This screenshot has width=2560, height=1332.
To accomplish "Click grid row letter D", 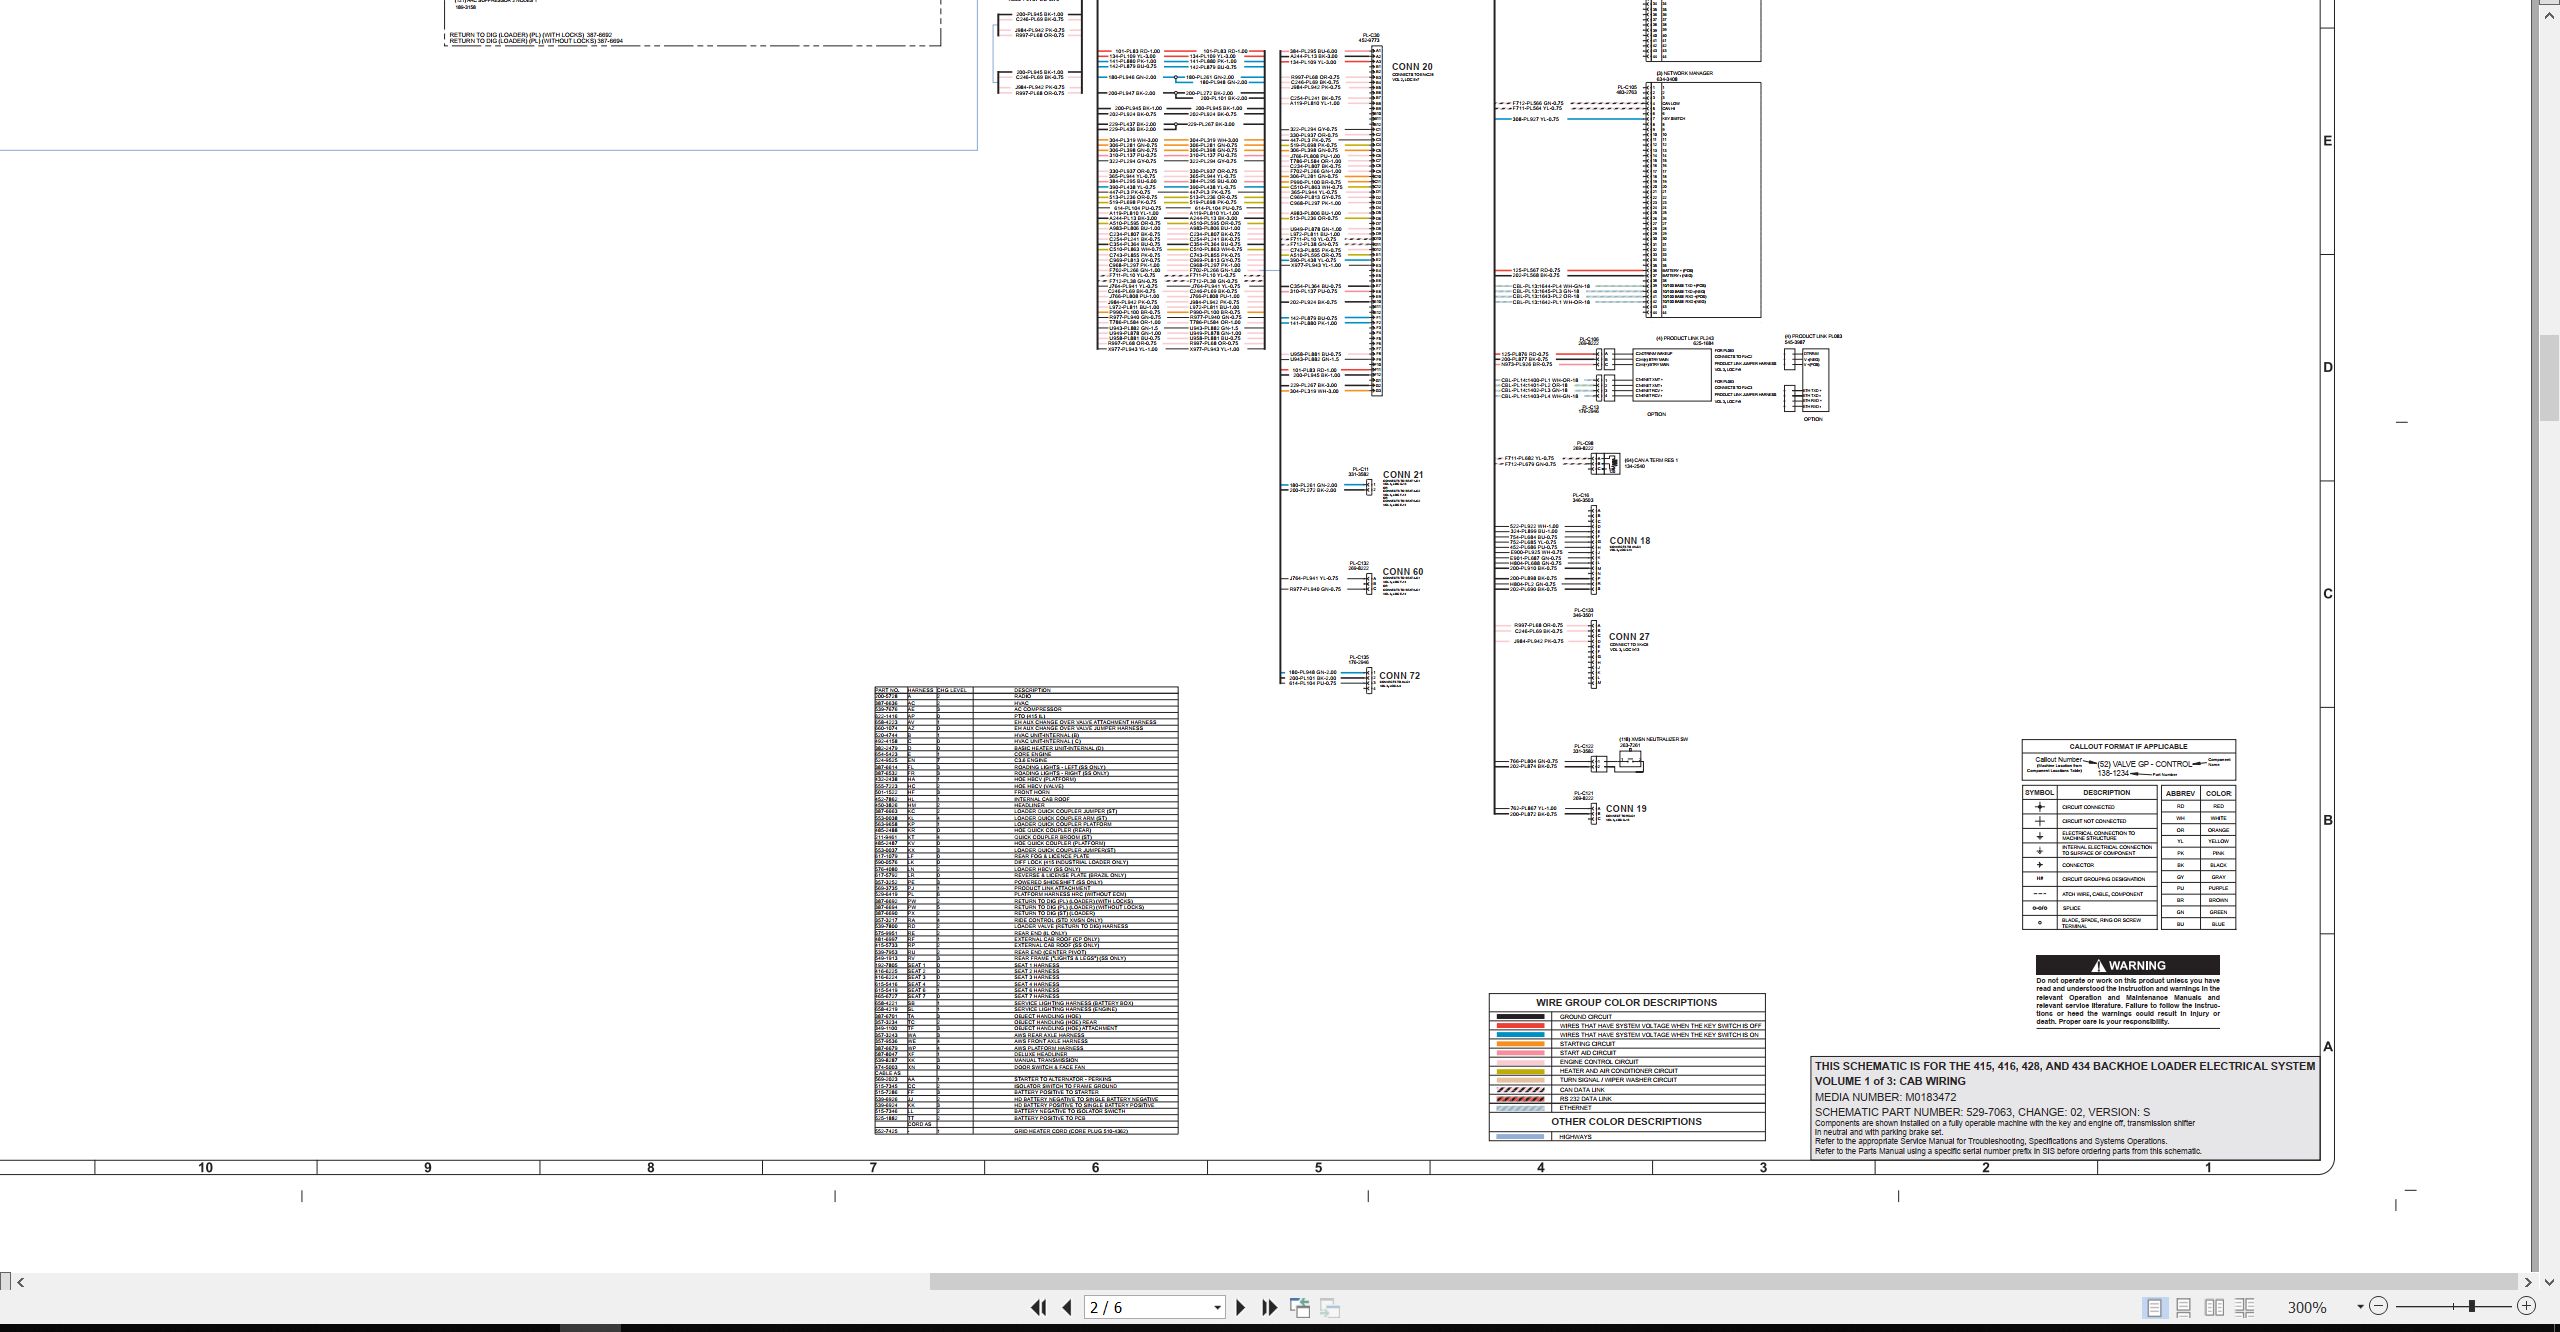I will 2328,367.
